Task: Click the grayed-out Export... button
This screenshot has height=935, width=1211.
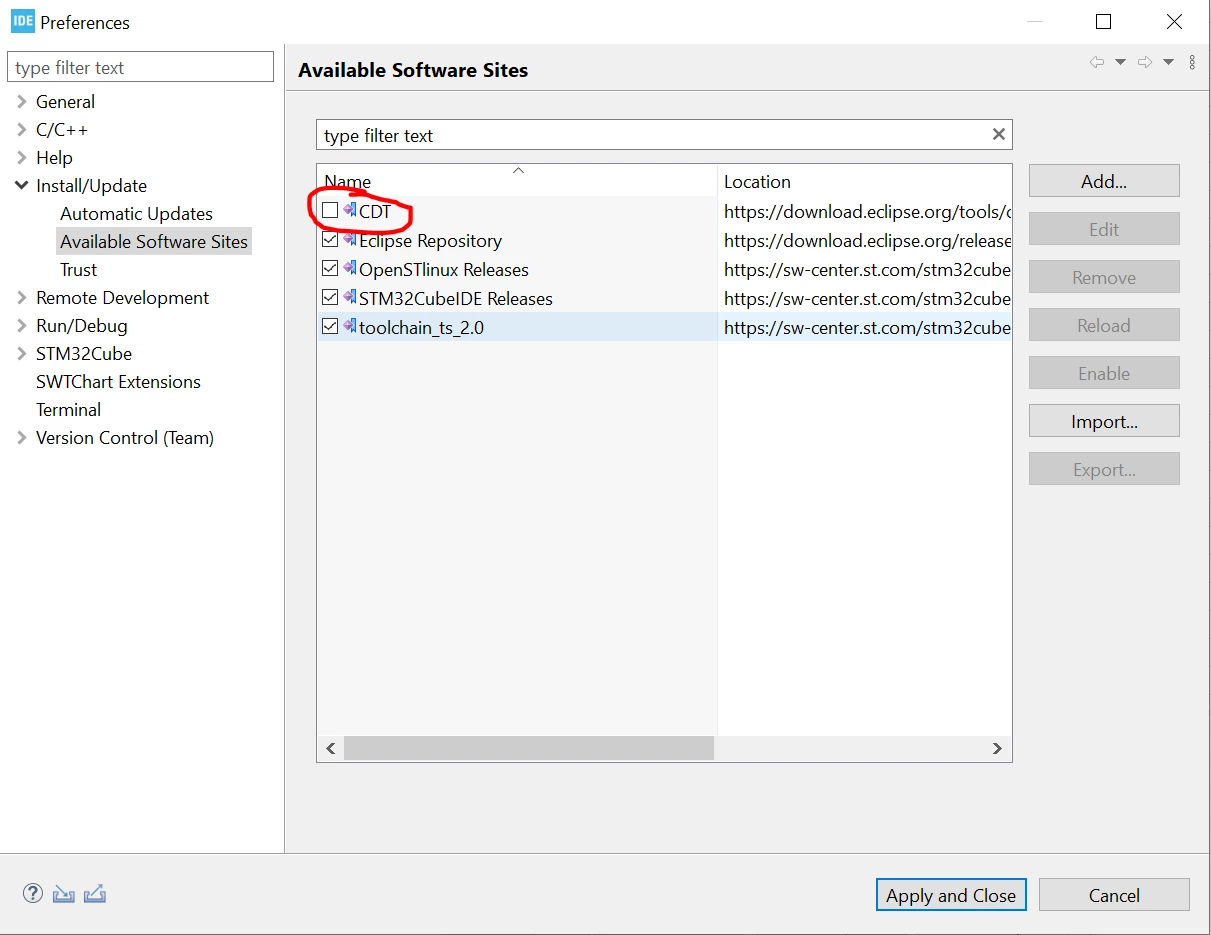Action: pos(1104,469)
